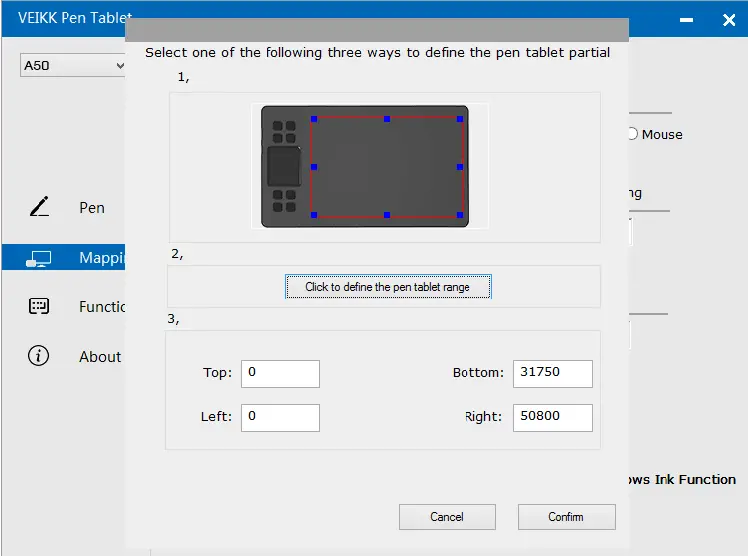Click the About info icon
This screenshot has height=556, width=748.
click(x=39, y=356)
